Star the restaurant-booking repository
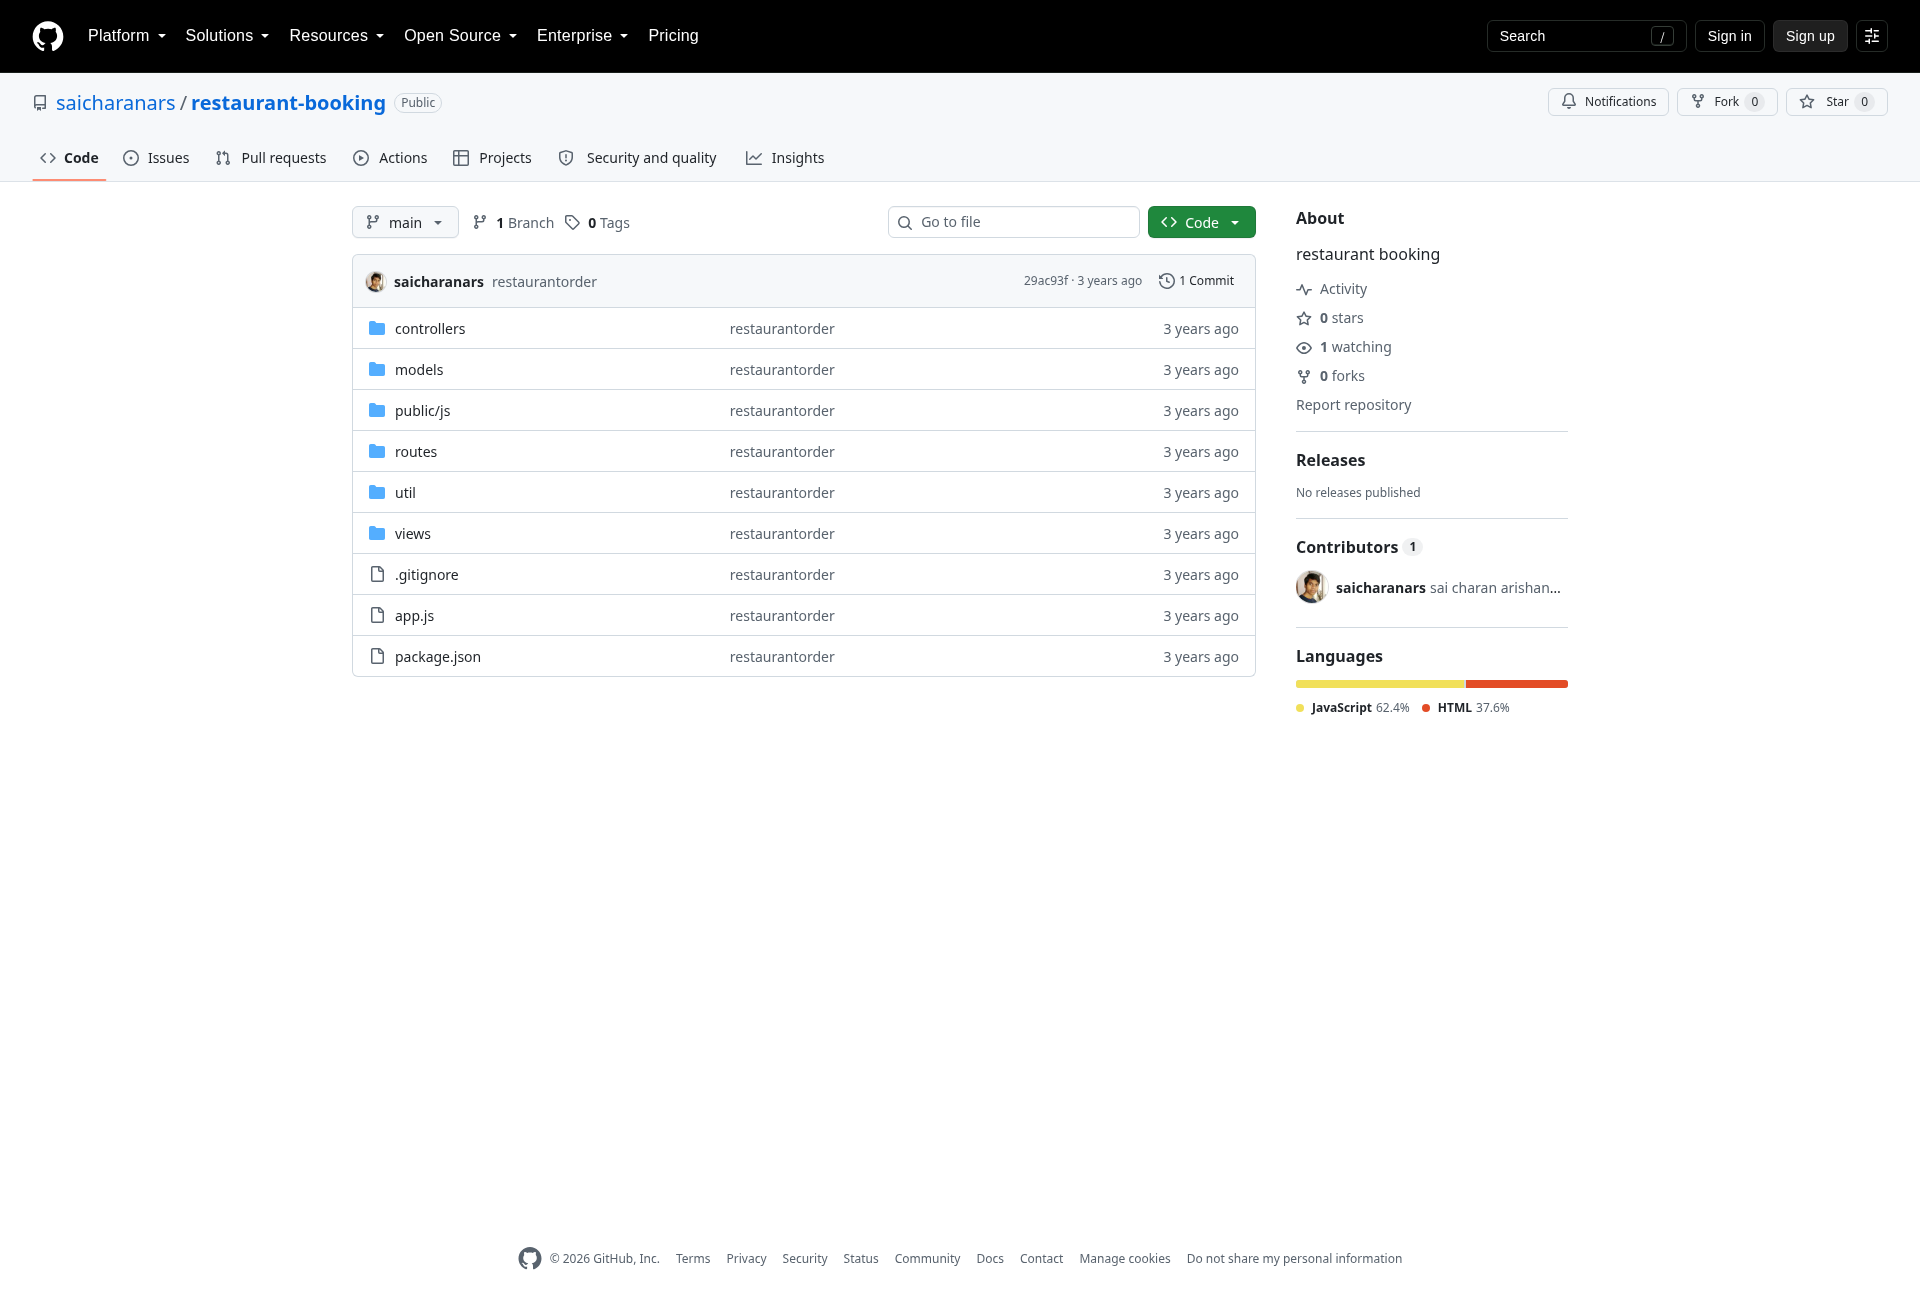The width and height of the screenshot is (1920, 1311). [1837, 102]
